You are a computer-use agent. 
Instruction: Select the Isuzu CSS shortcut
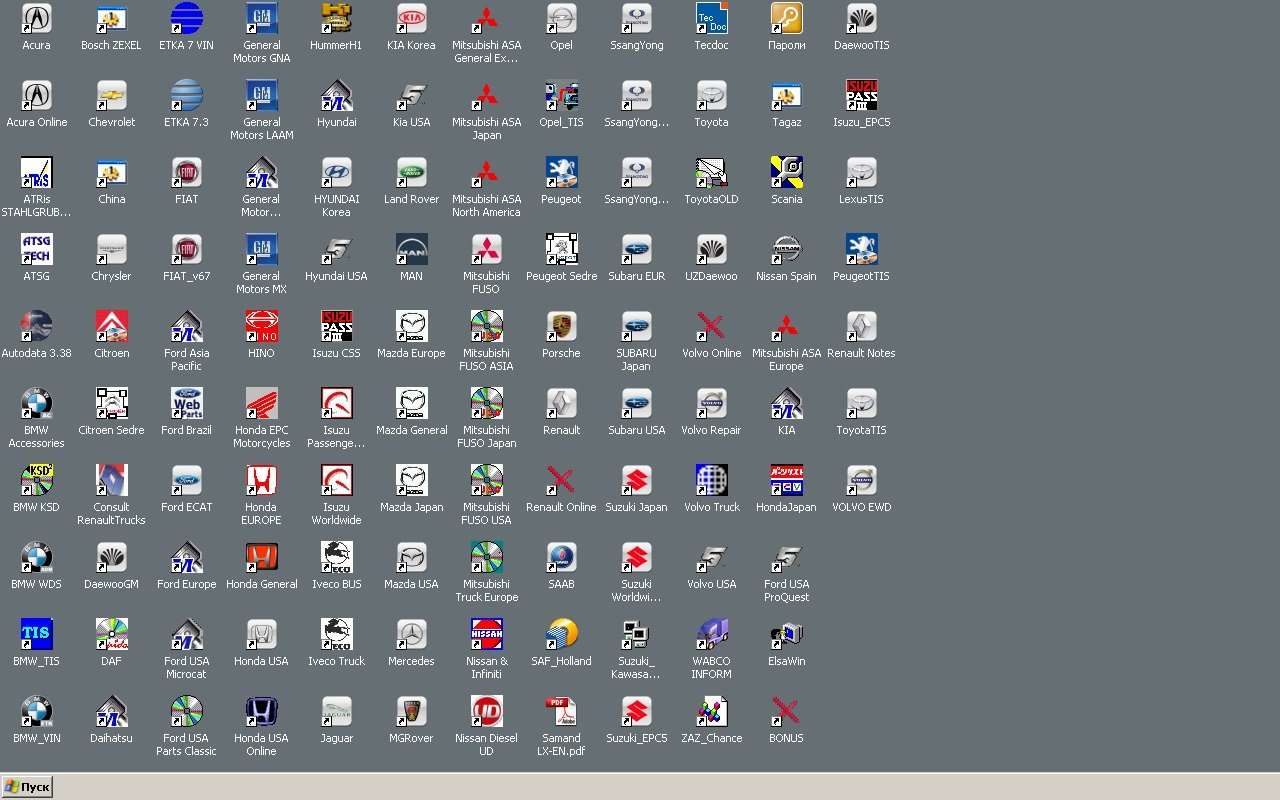coord(336,326)
